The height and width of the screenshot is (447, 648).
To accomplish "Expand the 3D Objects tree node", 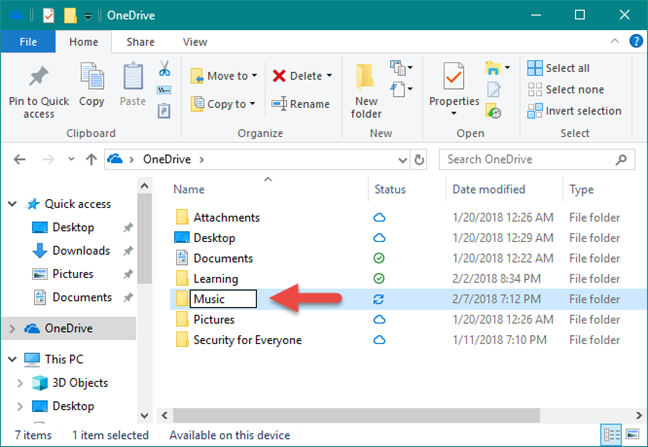I will point(19,383).
